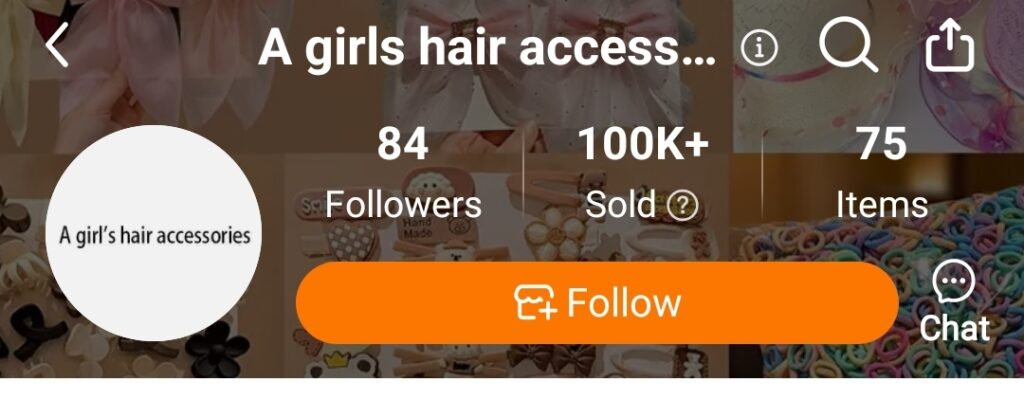Open the shop info circle icon

pos(760,48)
